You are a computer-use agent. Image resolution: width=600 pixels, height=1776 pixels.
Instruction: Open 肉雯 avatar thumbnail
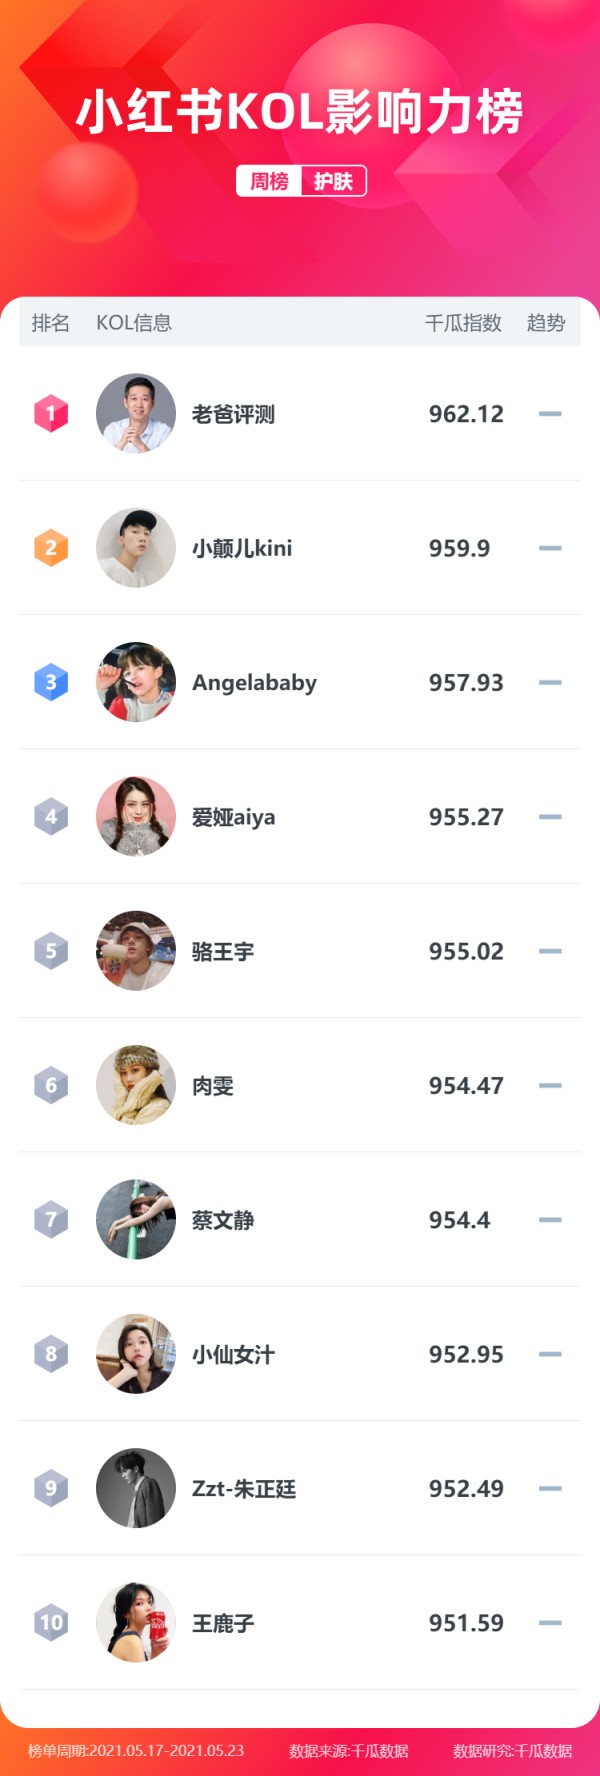click(x=136, y=1085)
